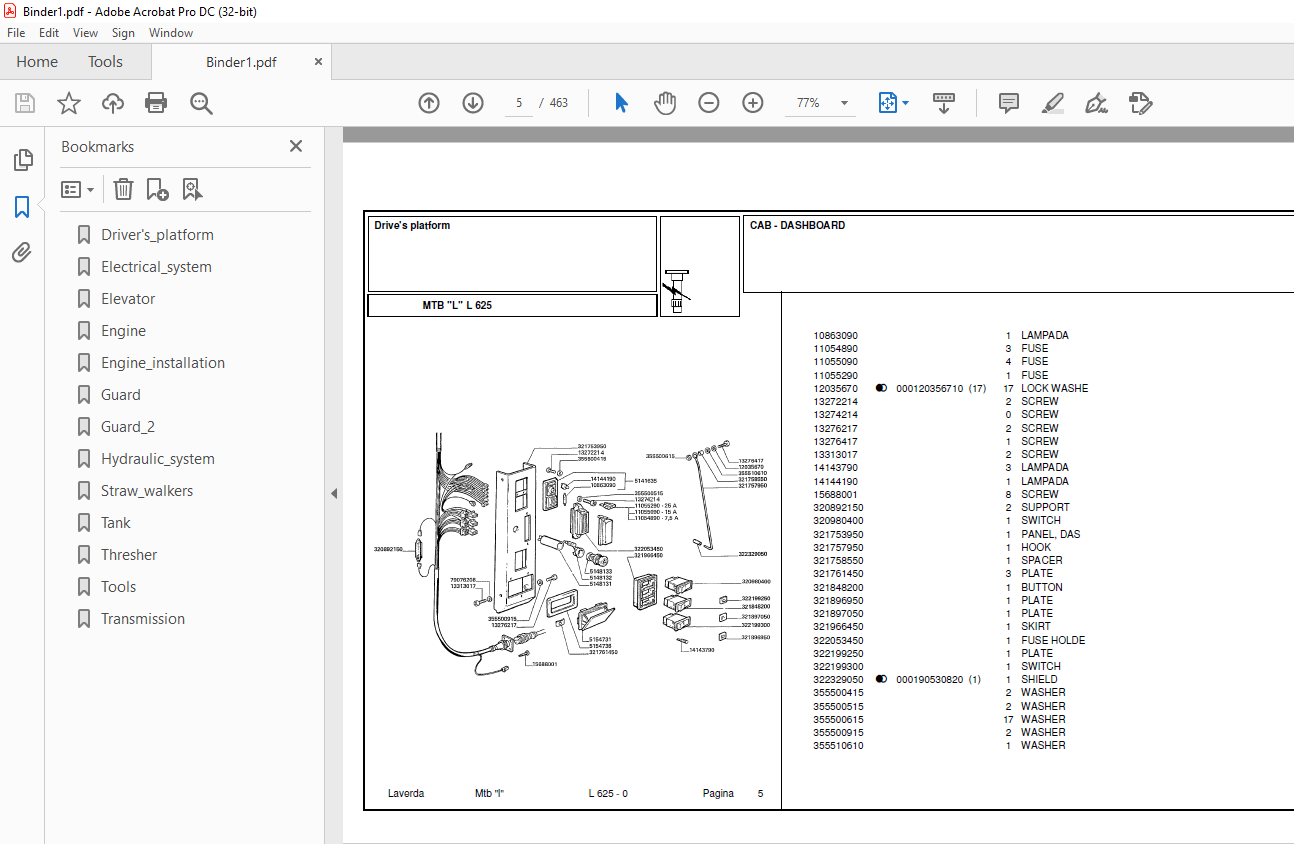Screen dimensions: 1294x844
Task: Activate the Selection arrow tool
Action: click(x=621, y=103)
